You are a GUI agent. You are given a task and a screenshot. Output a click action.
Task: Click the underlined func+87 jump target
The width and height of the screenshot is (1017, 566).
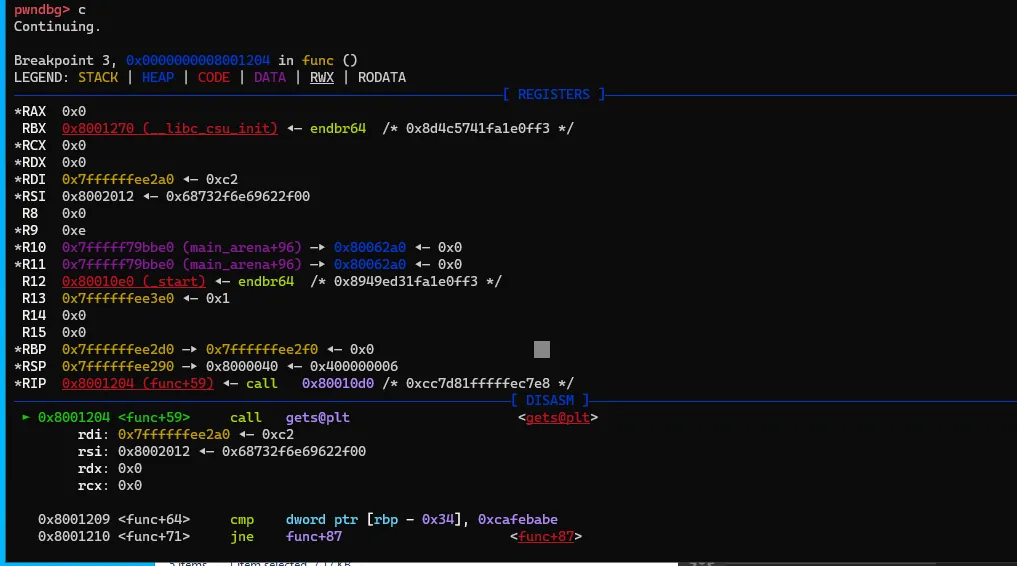point(546,537)
